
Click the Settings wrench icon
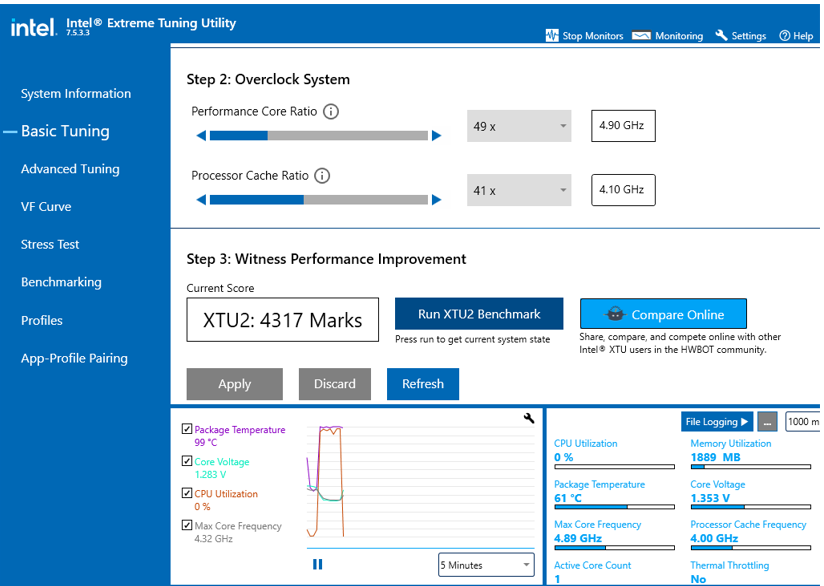pyautogui.click(x=721, y=35)
